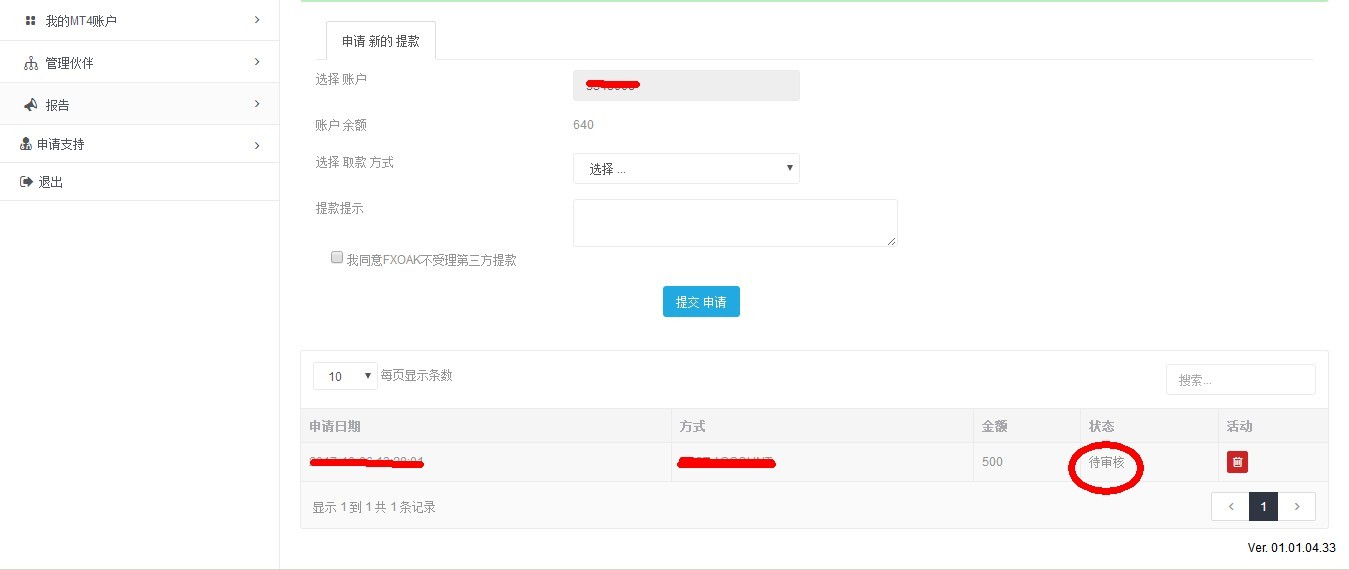Screen dimensions: 1349x570
Task: Check the 我同意FXOAK不受理第三方提款 checkbox
Action: click(337, 257)
